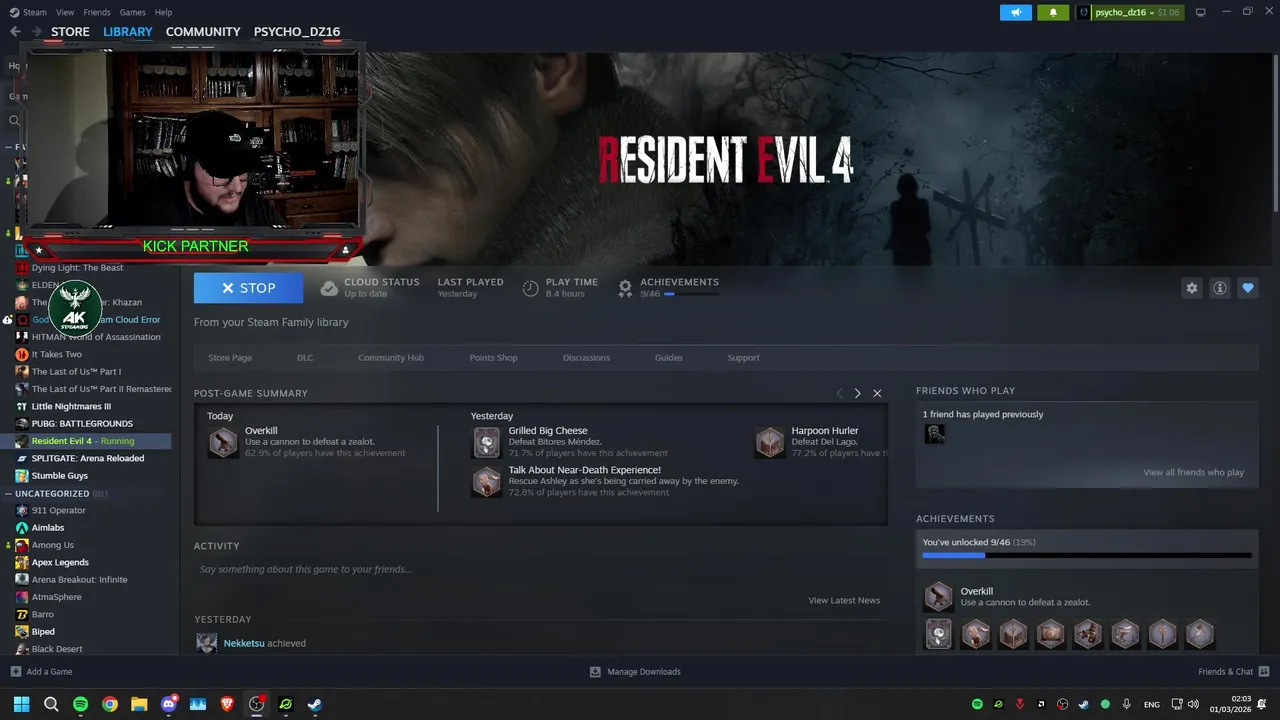Click the Achievements gear icon in header
This screenshot has height=720, width=1280.
[x=625, y=288]
